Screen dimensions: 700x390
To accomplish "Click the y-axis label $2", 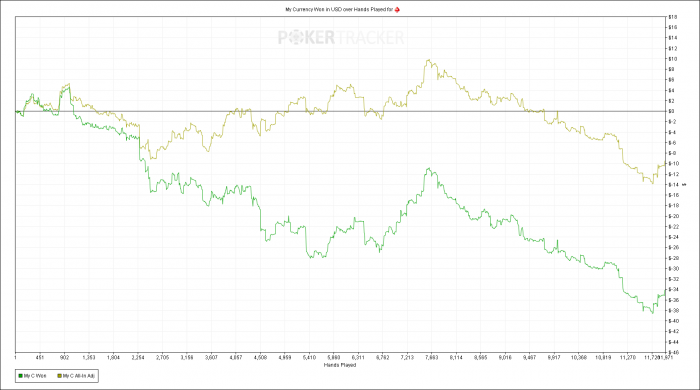I will click(671, 101).
